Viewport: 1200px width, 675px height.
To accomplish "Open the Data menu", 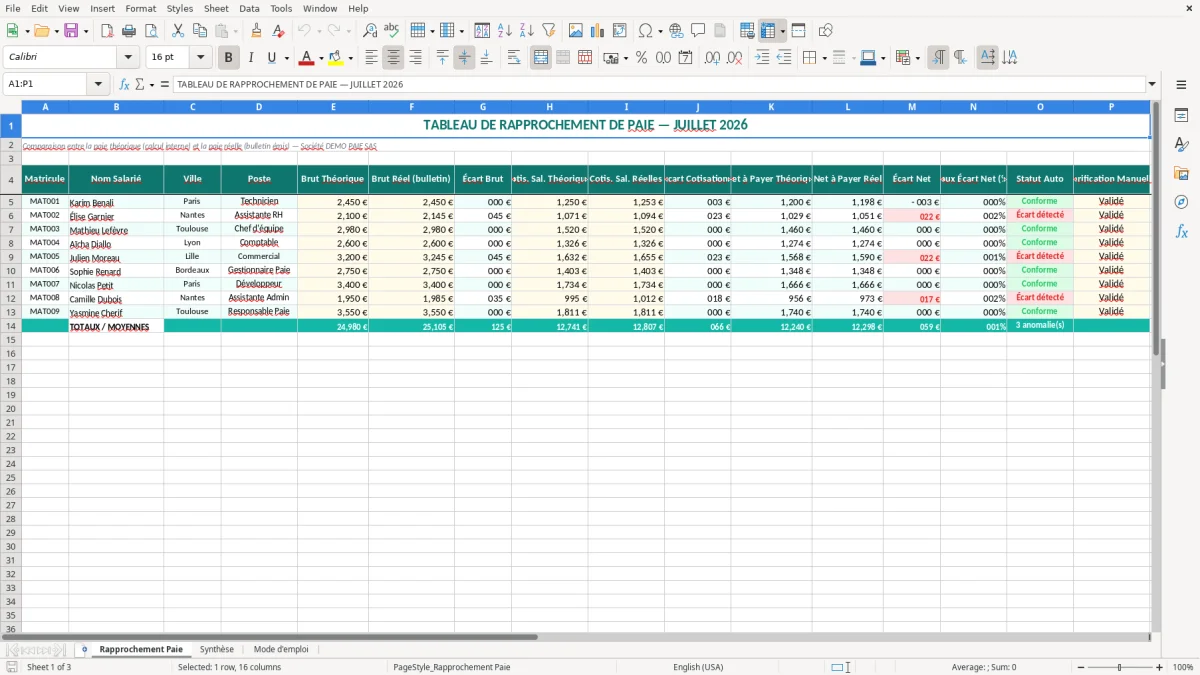I will click(x=249, y=8).
